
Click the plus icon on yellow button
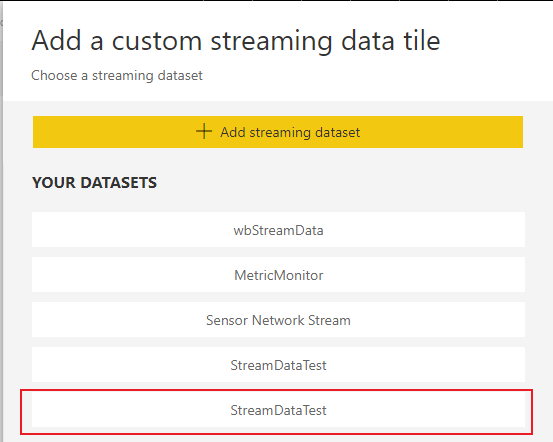(204, 132)
